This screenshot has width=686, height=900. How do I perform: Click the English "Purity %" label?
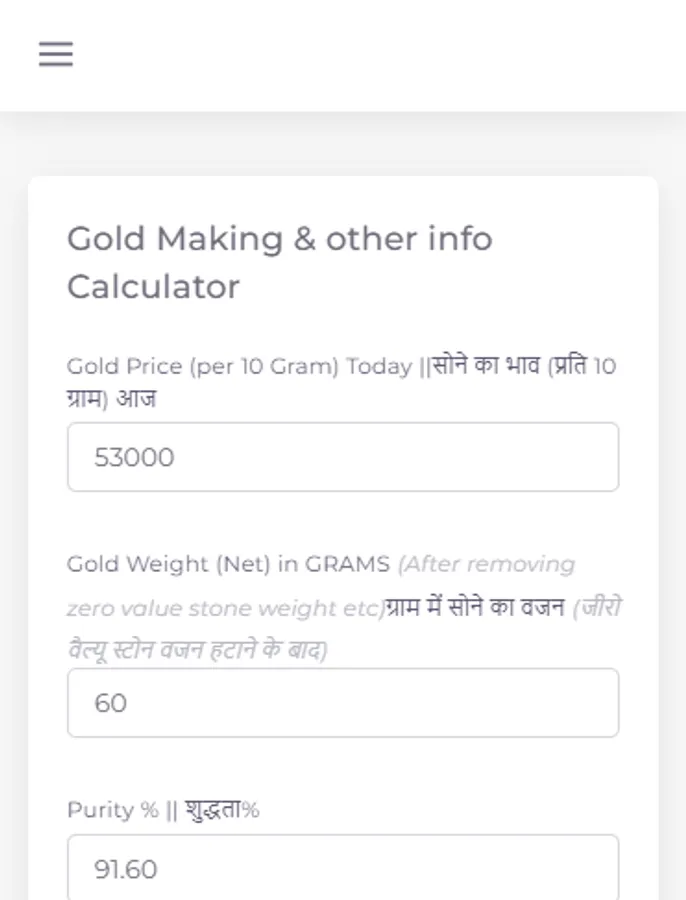tap(112, 810)
